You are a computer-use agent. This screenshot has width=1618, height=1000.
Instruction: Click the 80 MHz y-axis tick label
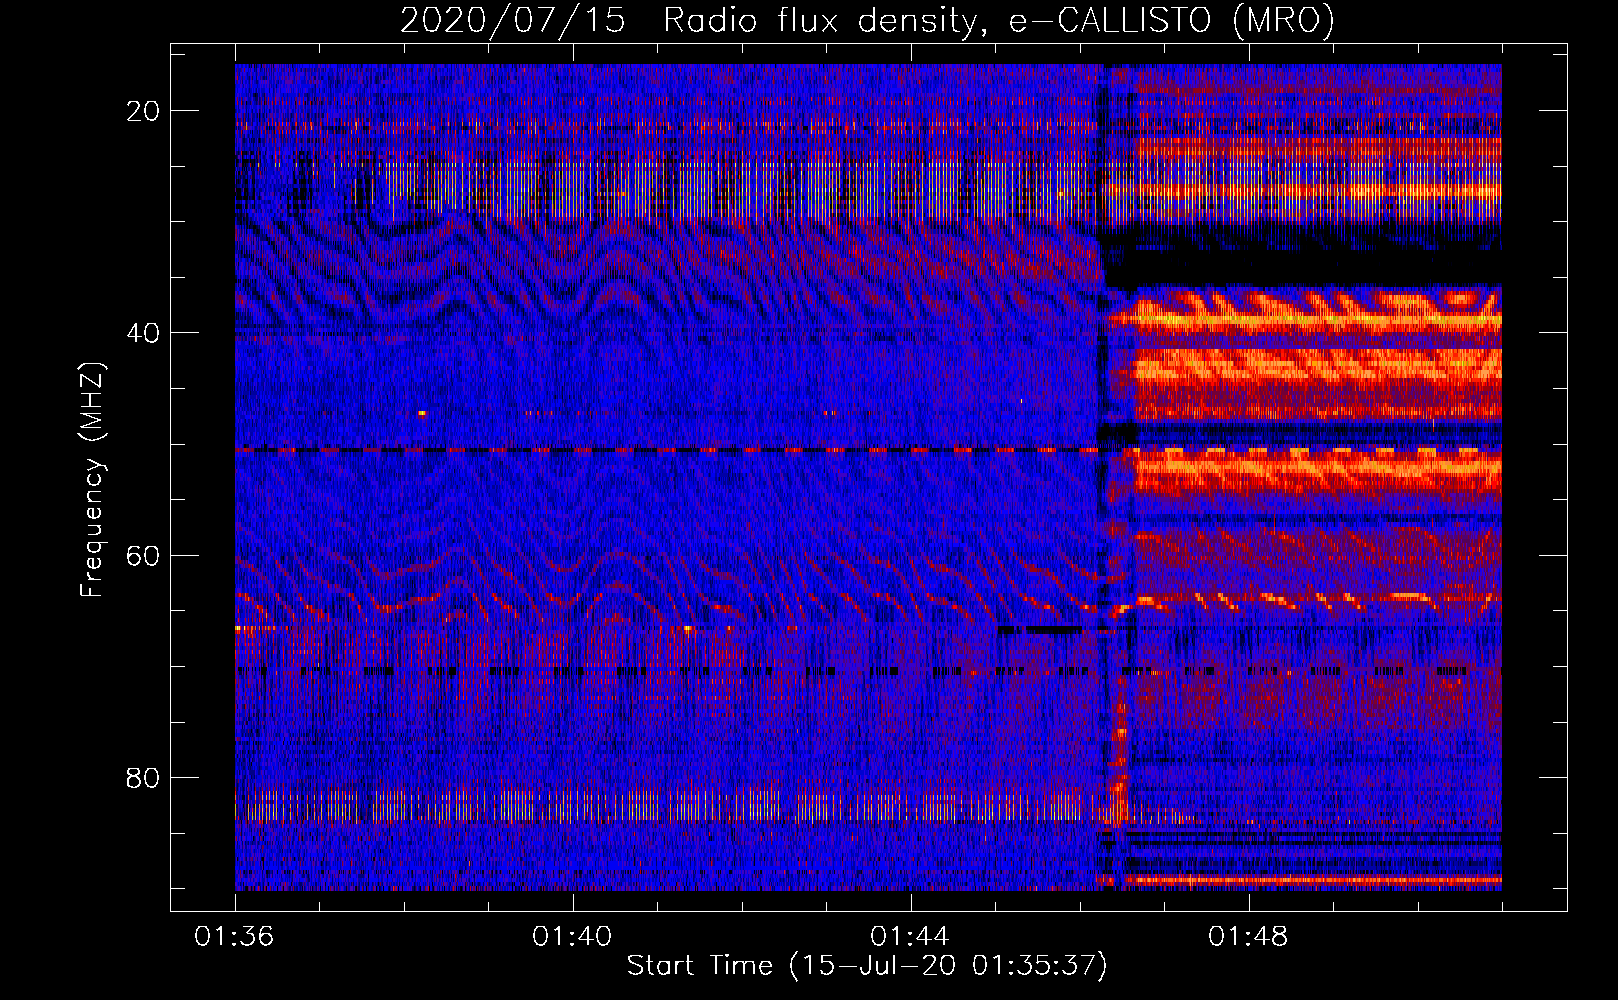[144, 777]
